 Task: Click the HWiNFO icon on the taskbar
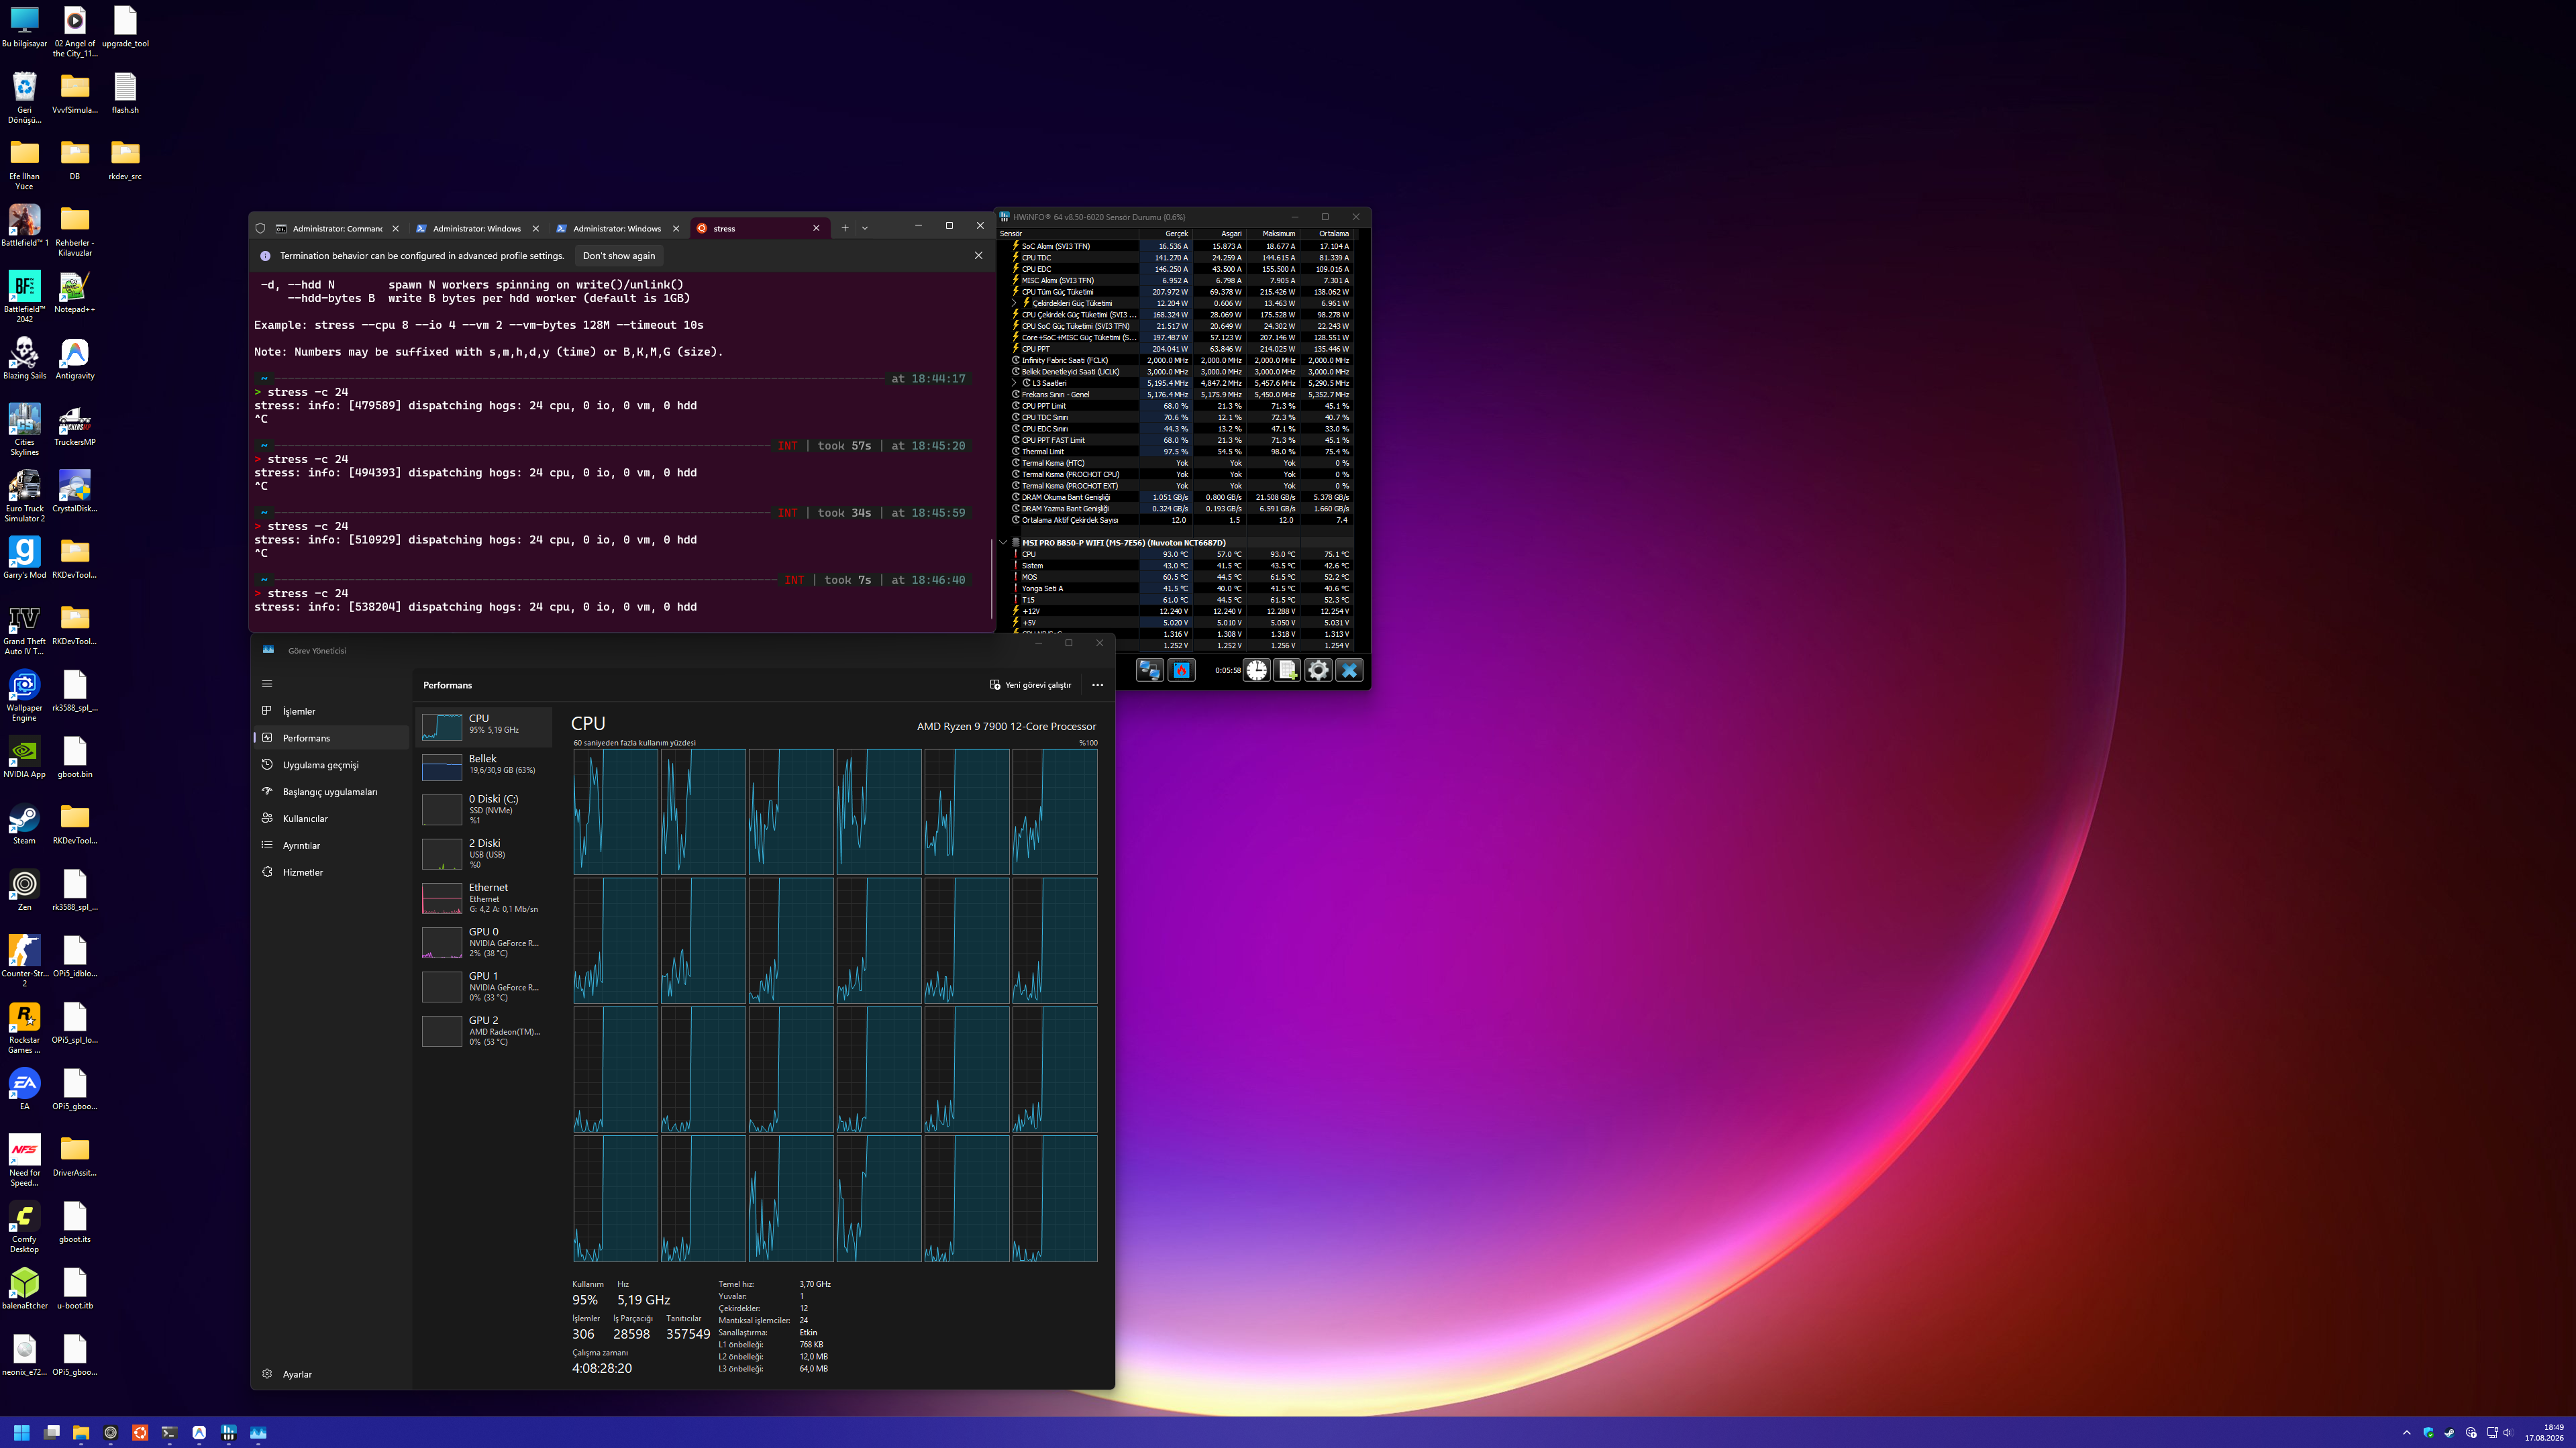[x=229, y=1432]
